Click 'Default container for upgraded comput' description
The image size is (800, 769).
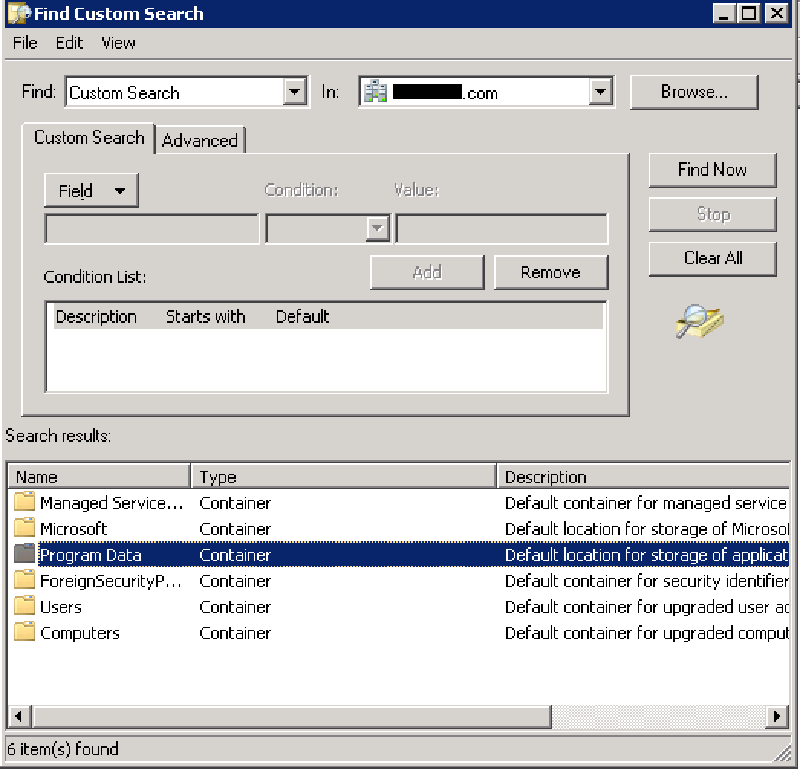coord(646,633)
